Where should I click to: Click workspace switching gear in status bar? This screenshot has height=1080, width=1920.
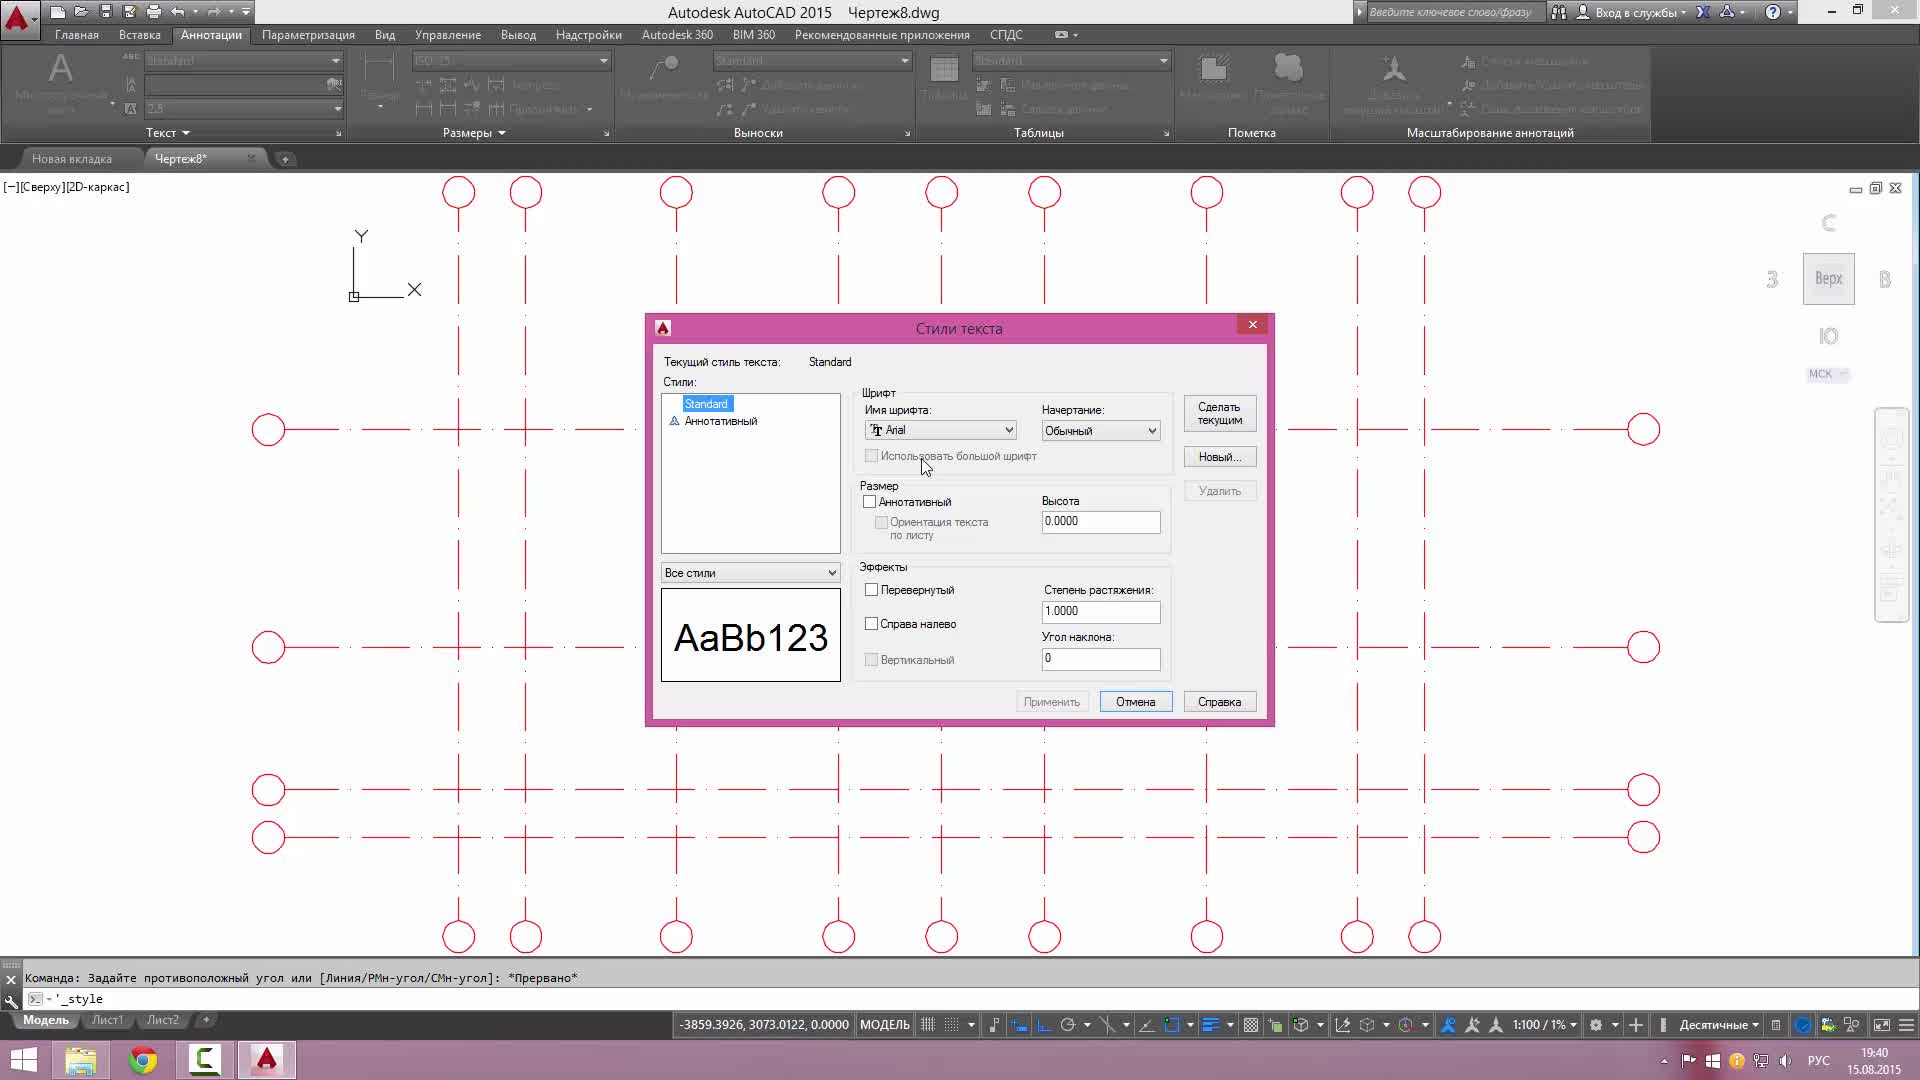click(1595, 1025)
